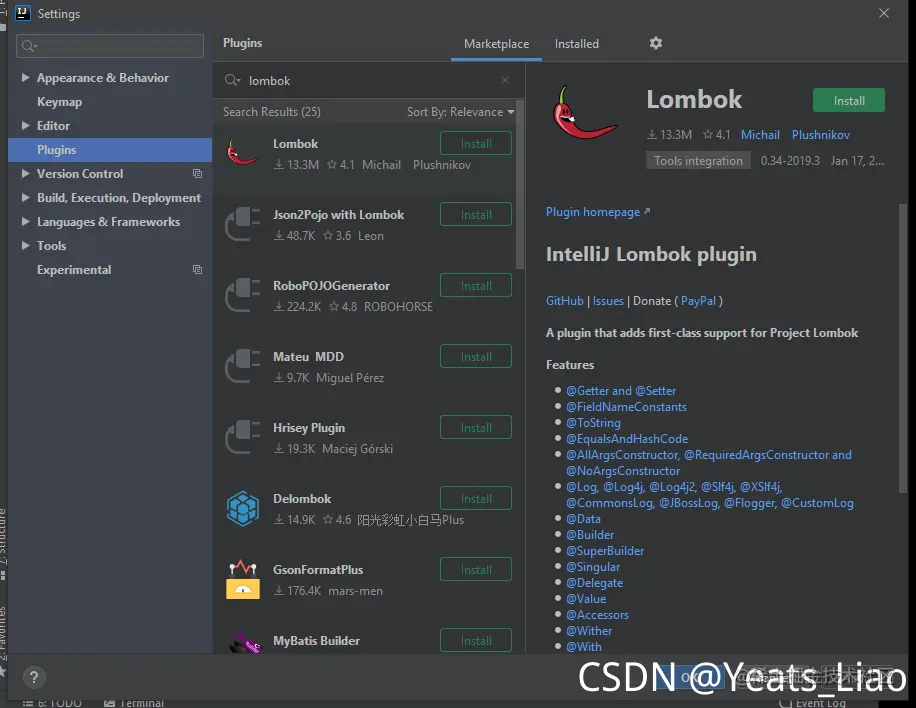The width and height of the screenshot is (916, 708).
Task: Open the @FieldNameConstants link
Action: click(x=626, y=407)
